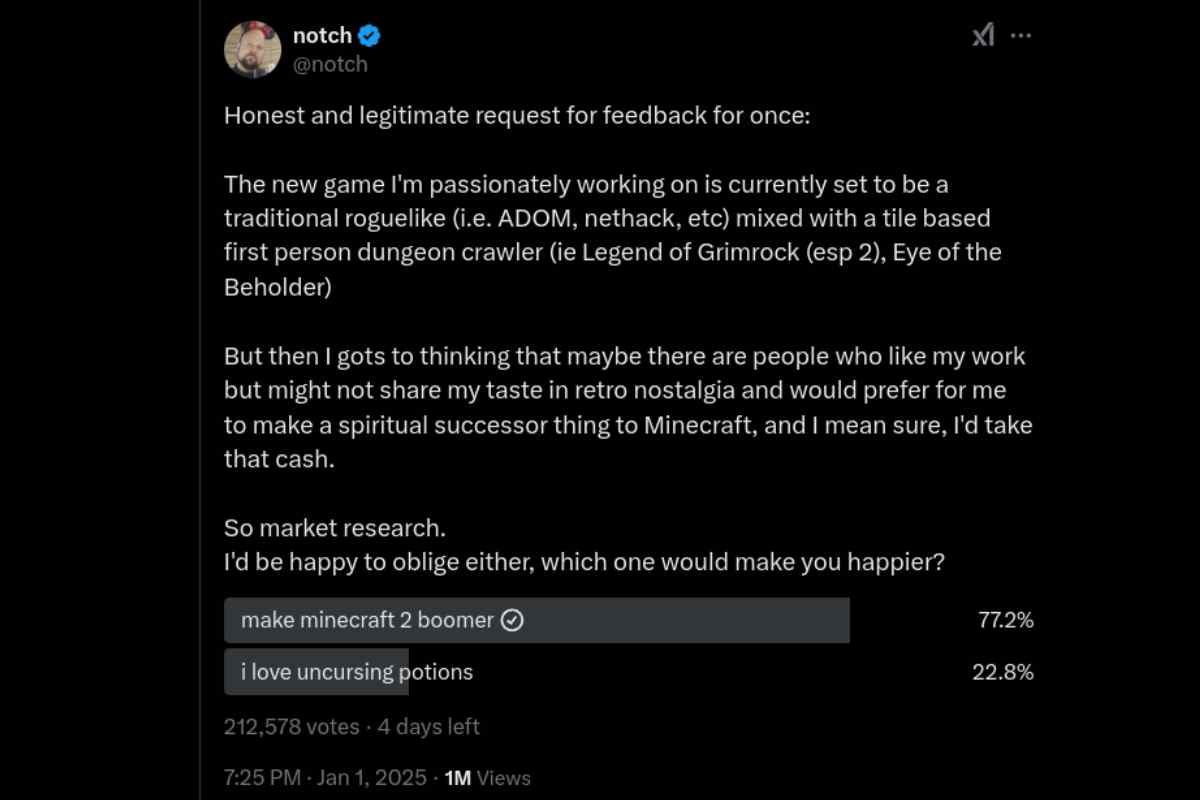Open notch's profile picture avatar
Viewport: 1200px width, 800px height.
click(253, 49)
